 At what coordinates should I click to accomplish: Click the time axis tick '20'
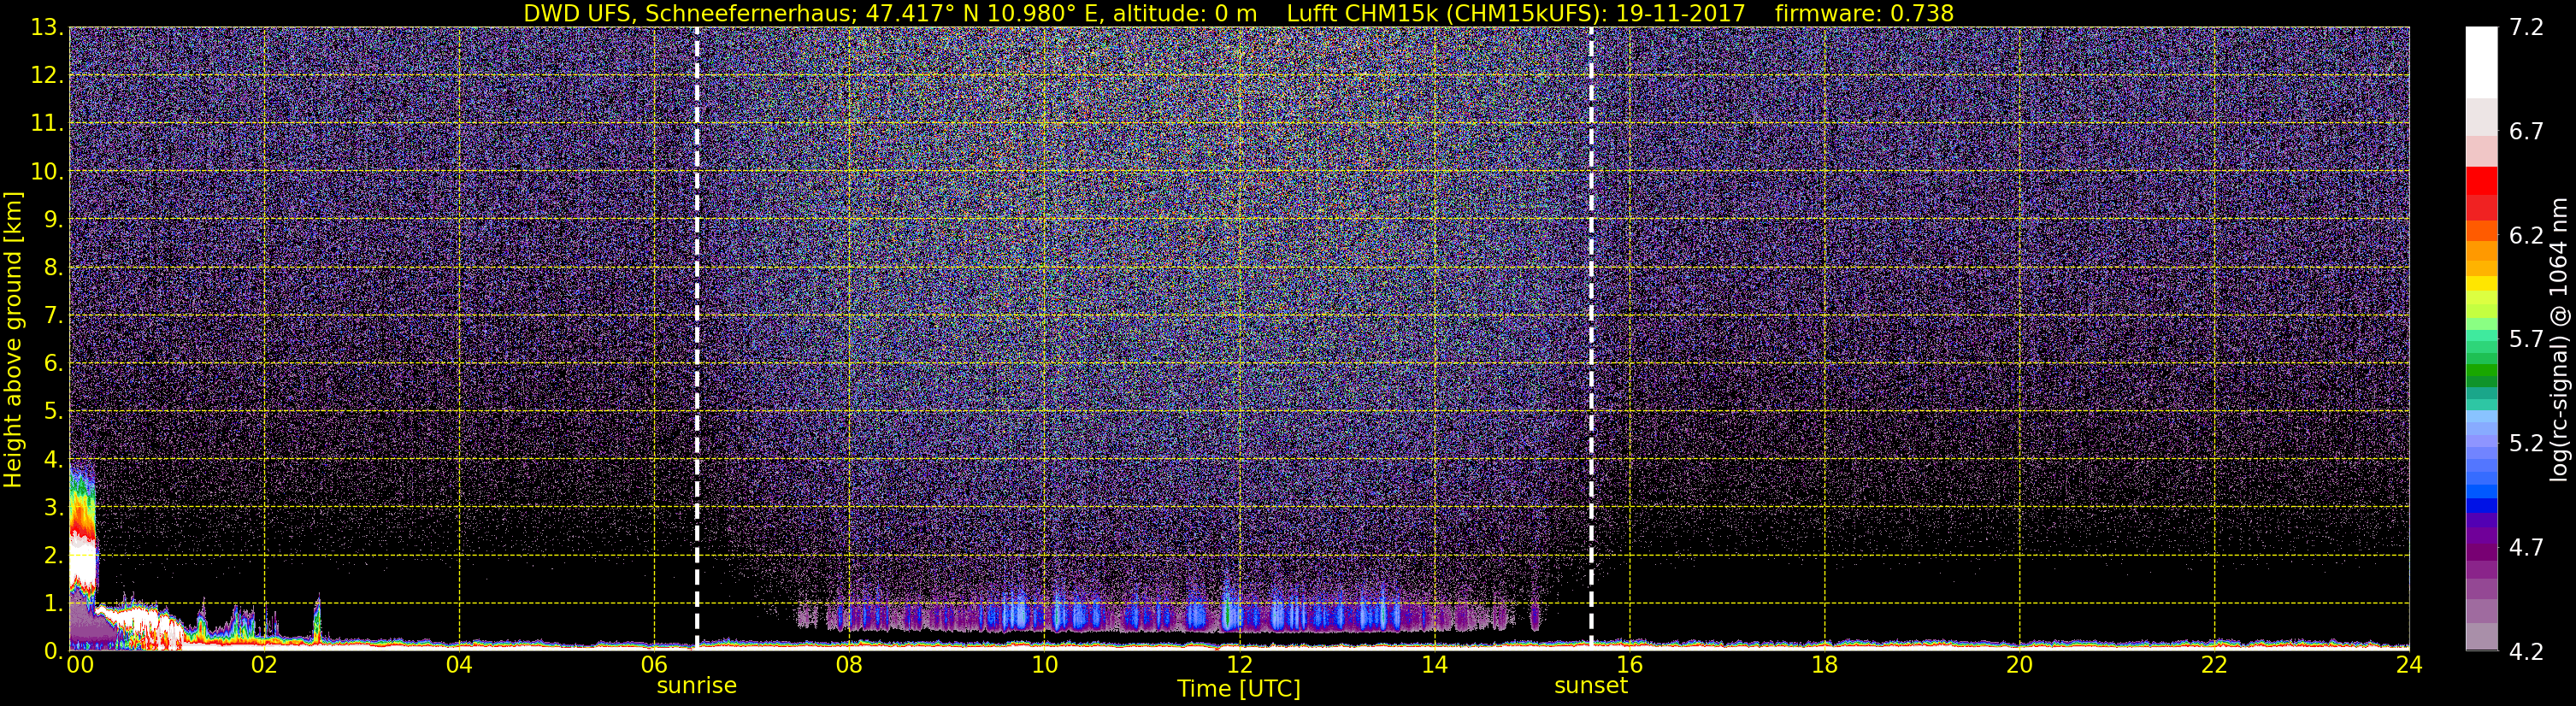pos(2019,665)
